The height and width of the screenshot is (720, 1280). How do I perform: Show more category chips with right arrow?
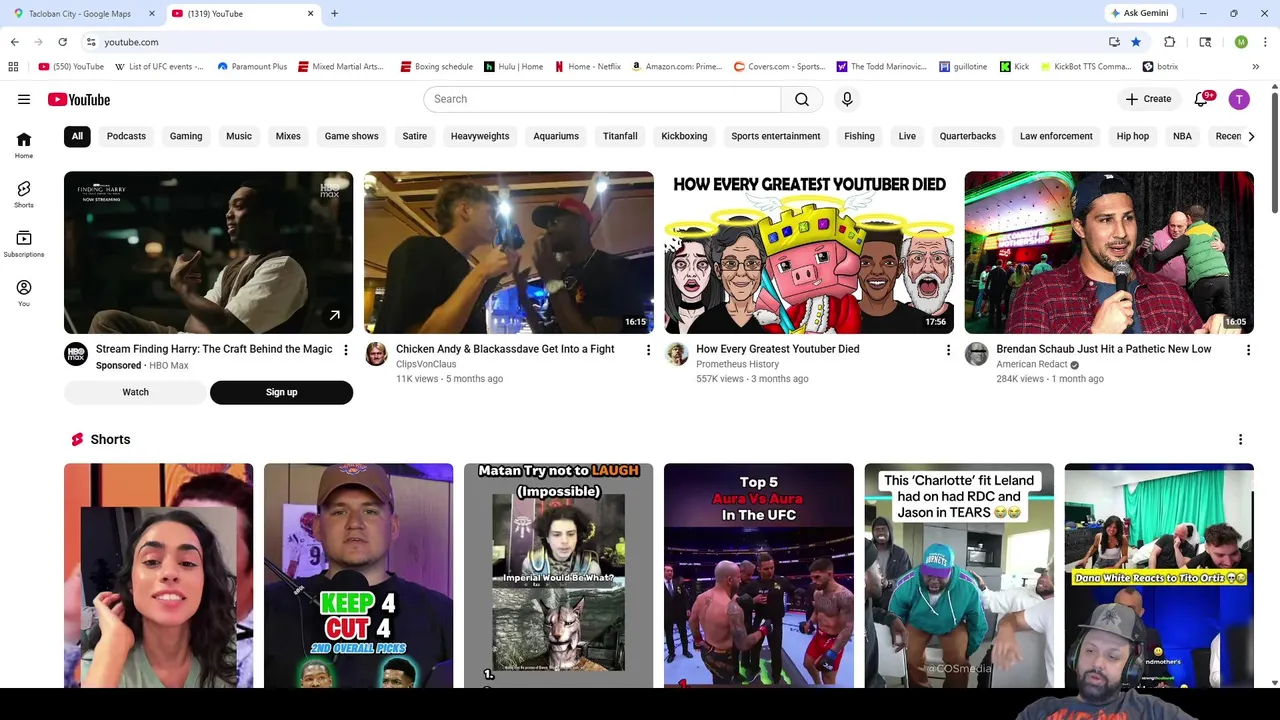[x=1250, y=136]
